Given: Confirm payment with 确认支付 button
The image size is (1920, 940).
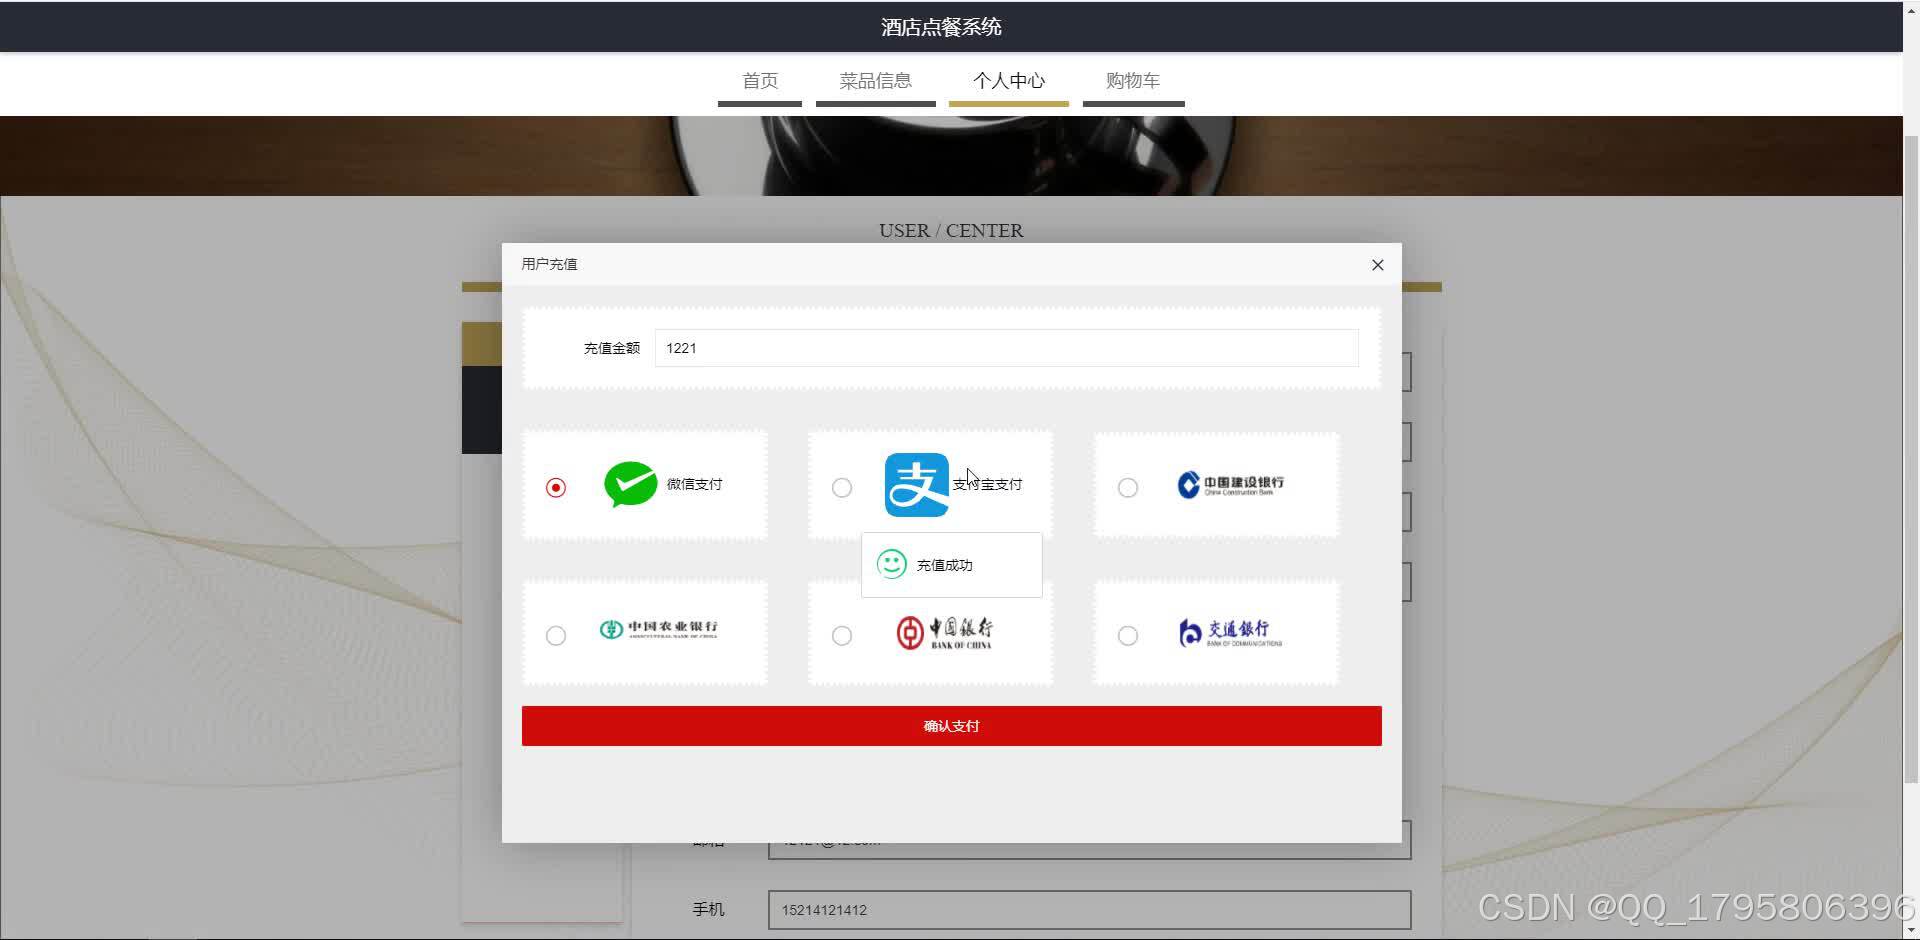Looking at the screenshot, I should coord(952,726).
